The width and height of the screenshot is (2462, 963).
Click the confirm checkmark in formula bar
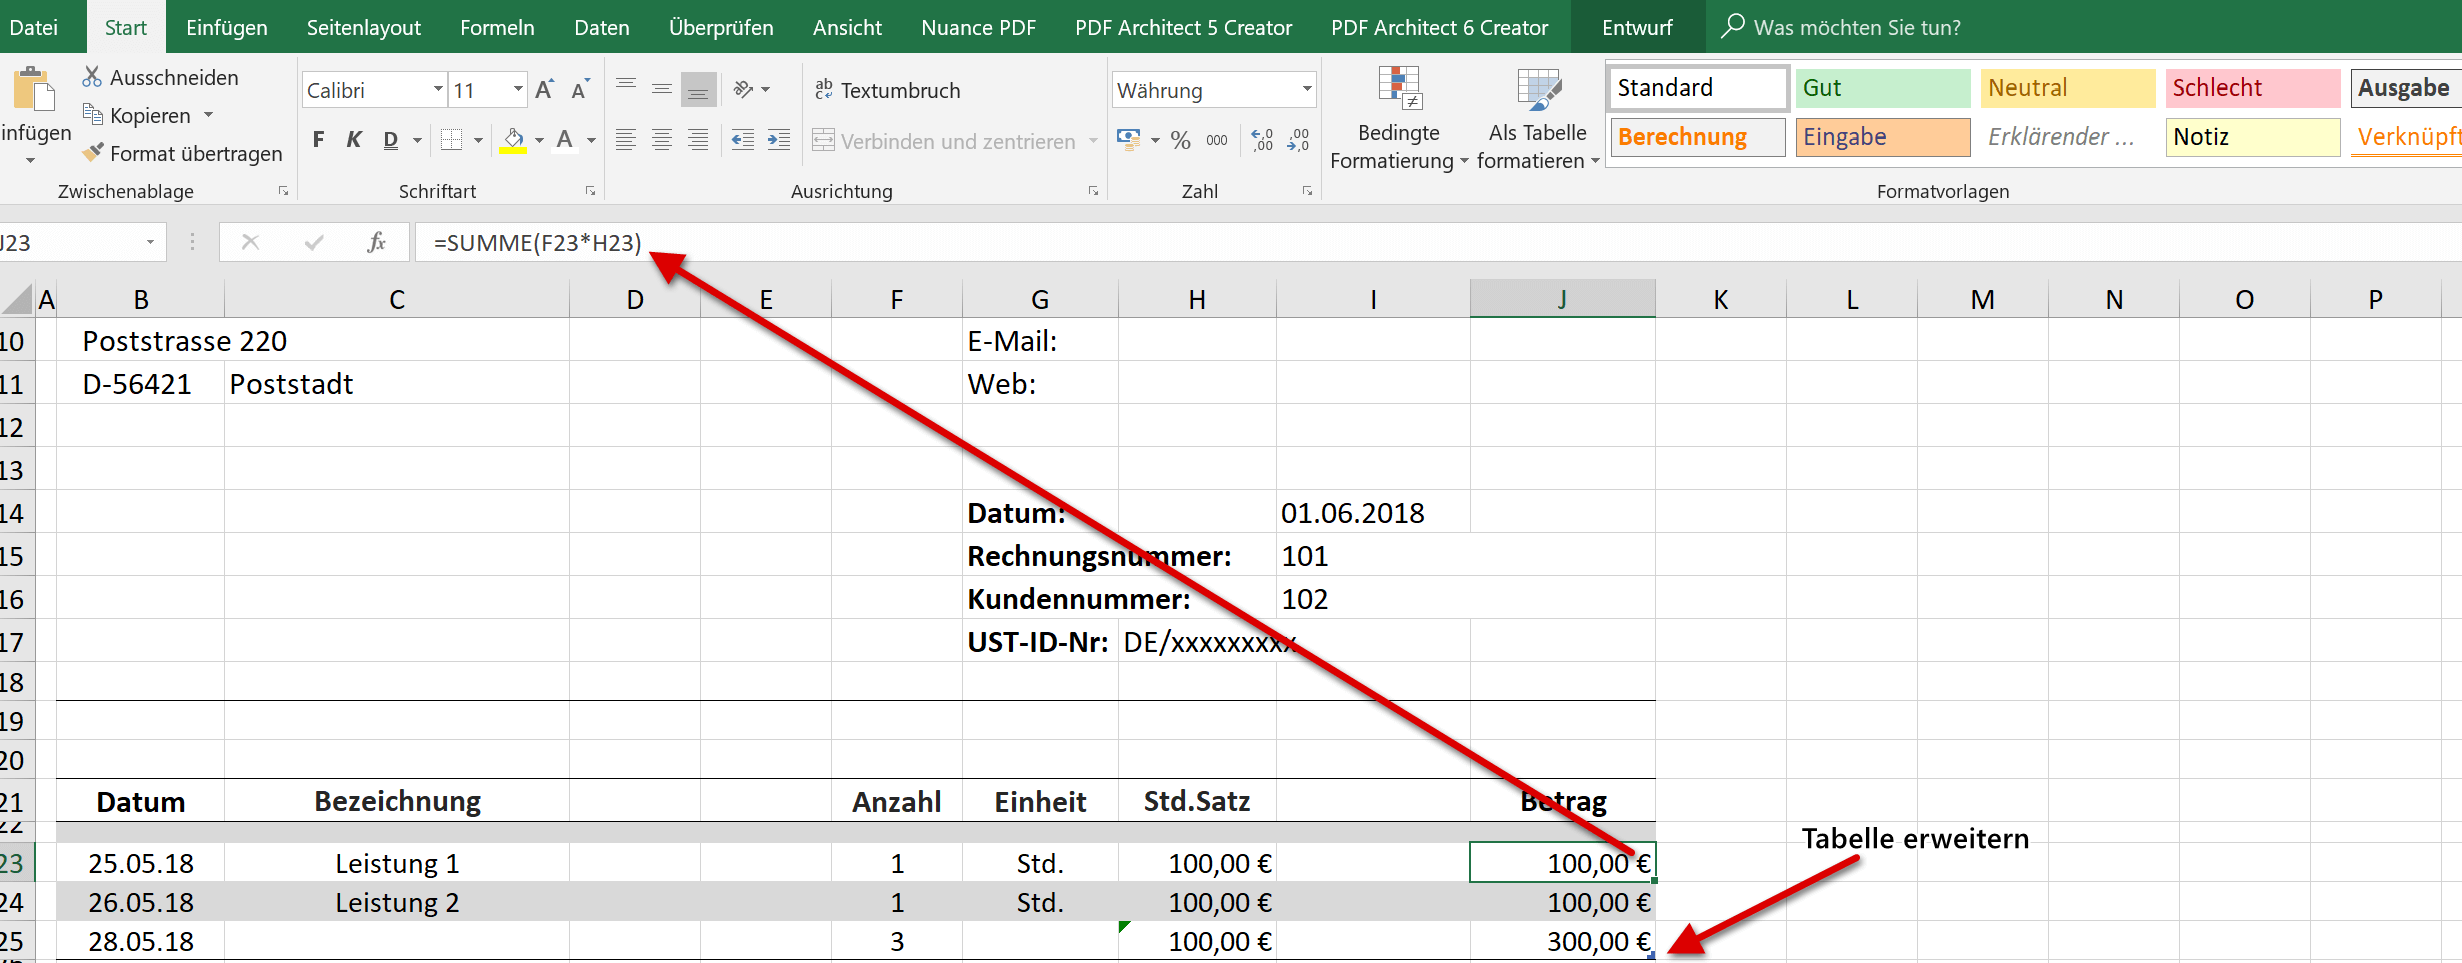point(314,242)
